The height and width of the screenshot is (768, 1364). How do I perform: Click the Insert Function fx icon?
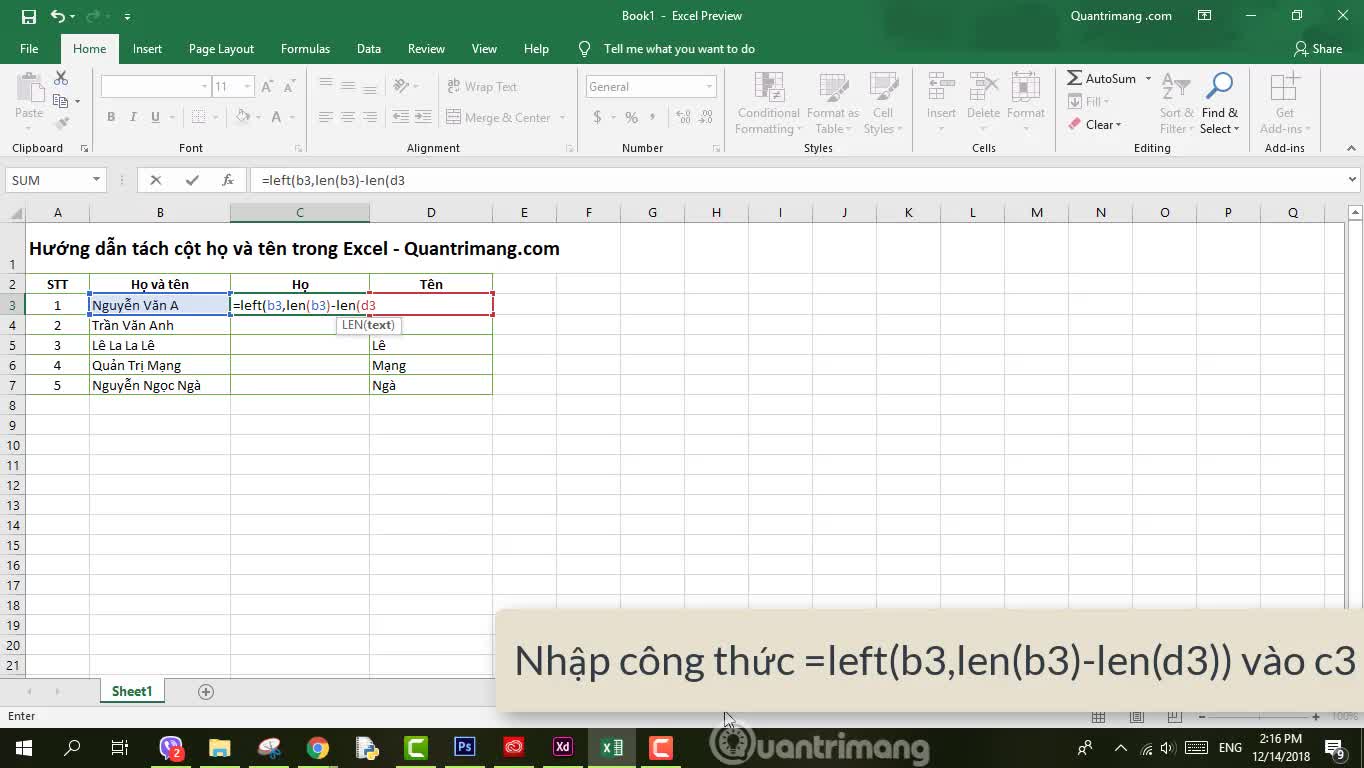[x=228, y=180]
